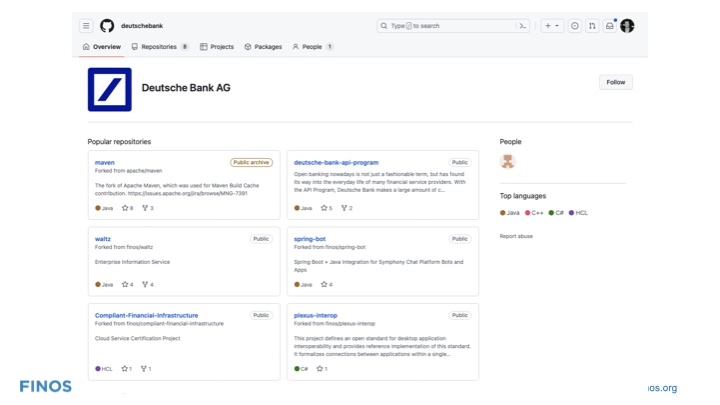Screen dimensions: 720x405
Task: Open the hamburger navigation menu
Action: (x=86, y=26)
